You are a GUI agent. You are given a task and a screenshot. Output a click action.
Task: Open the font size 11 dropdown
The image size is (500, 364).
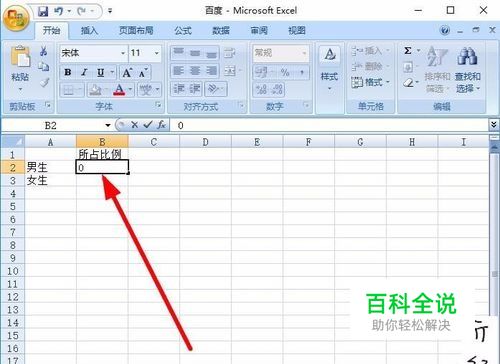click(x=156, y=53)
